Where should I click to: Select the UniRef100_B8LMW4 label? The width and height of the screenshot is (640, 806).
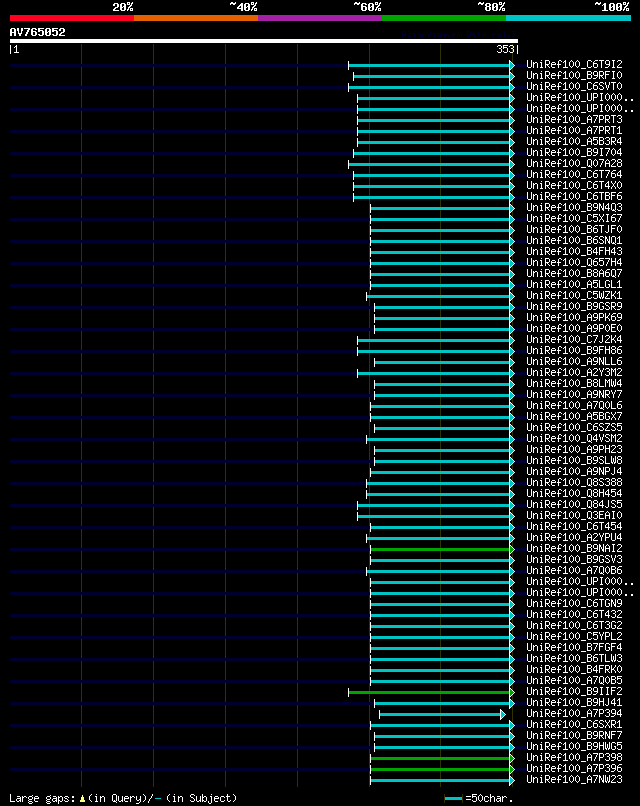[574, 383]
